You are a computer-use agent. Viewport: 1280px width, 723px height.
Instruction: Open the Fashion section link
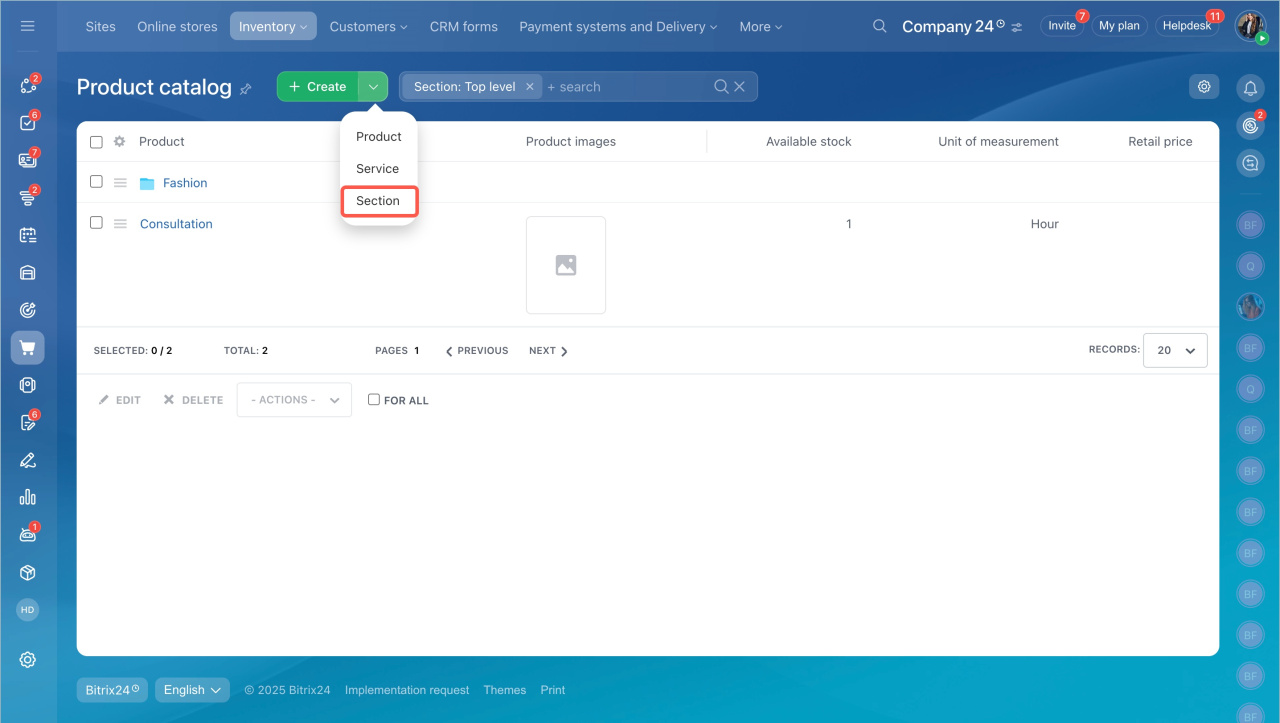(185, 183)
